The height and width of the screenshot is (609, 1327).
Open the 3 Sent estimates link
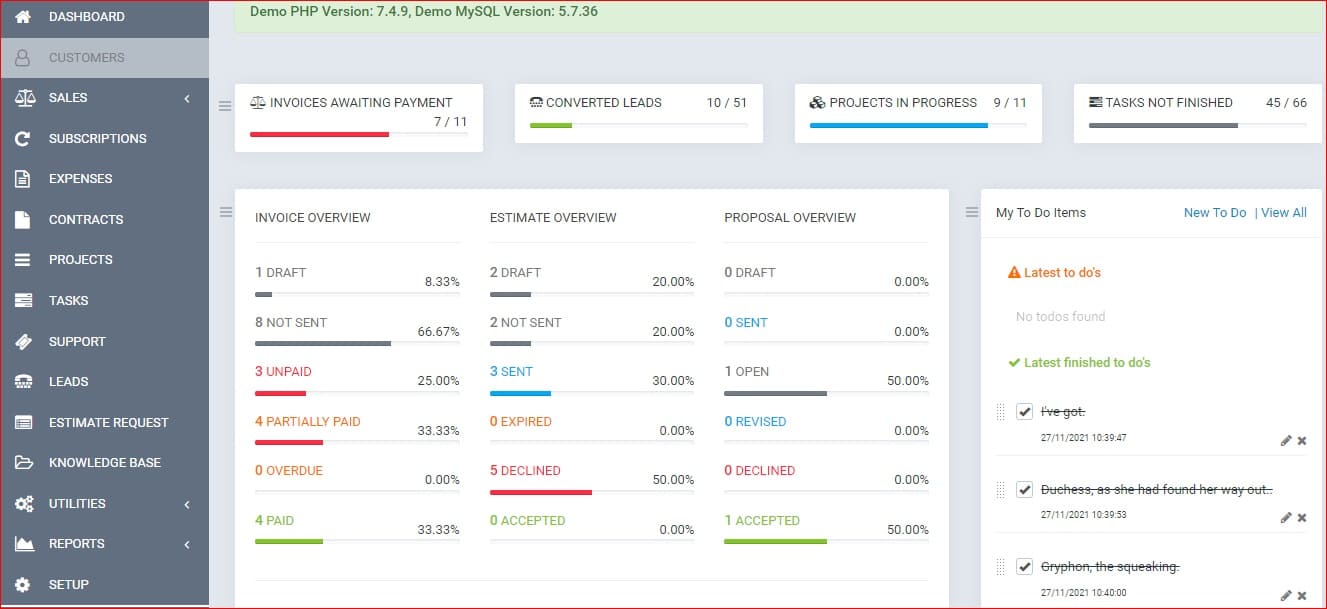pos(511,372)
